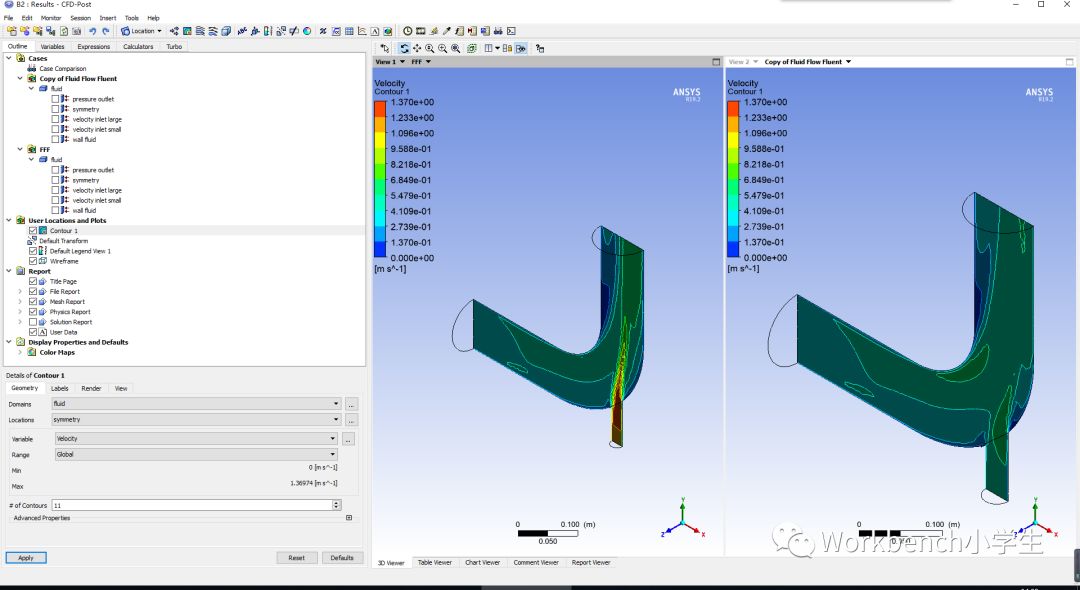Open the Insert menu
Screen dimensions: 1080x590
tap(107, 18)
